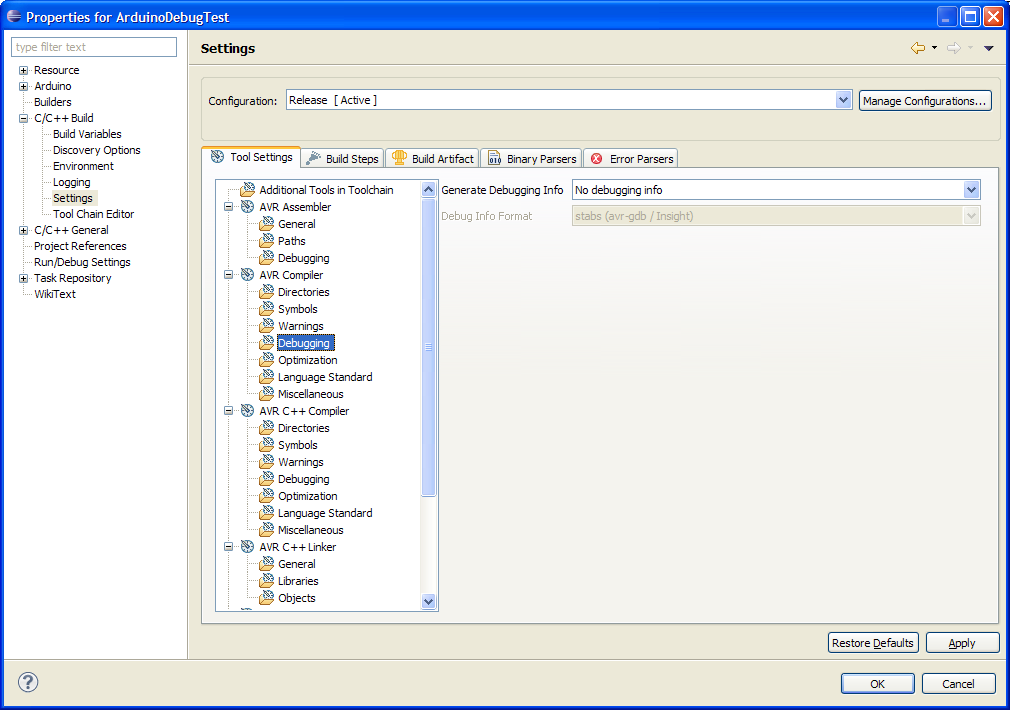This screenshot has height=710, width=1010.
Task: Expand the Task Repository node
Action: pos(24,278)
